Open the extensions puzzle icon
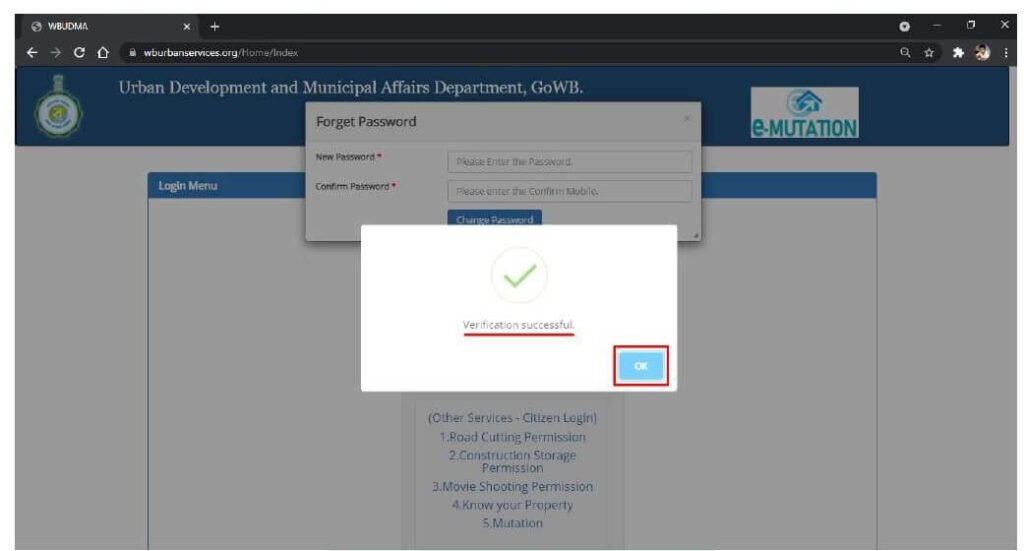Viewport: 1024px width, 551px height. tap(958, 53)
